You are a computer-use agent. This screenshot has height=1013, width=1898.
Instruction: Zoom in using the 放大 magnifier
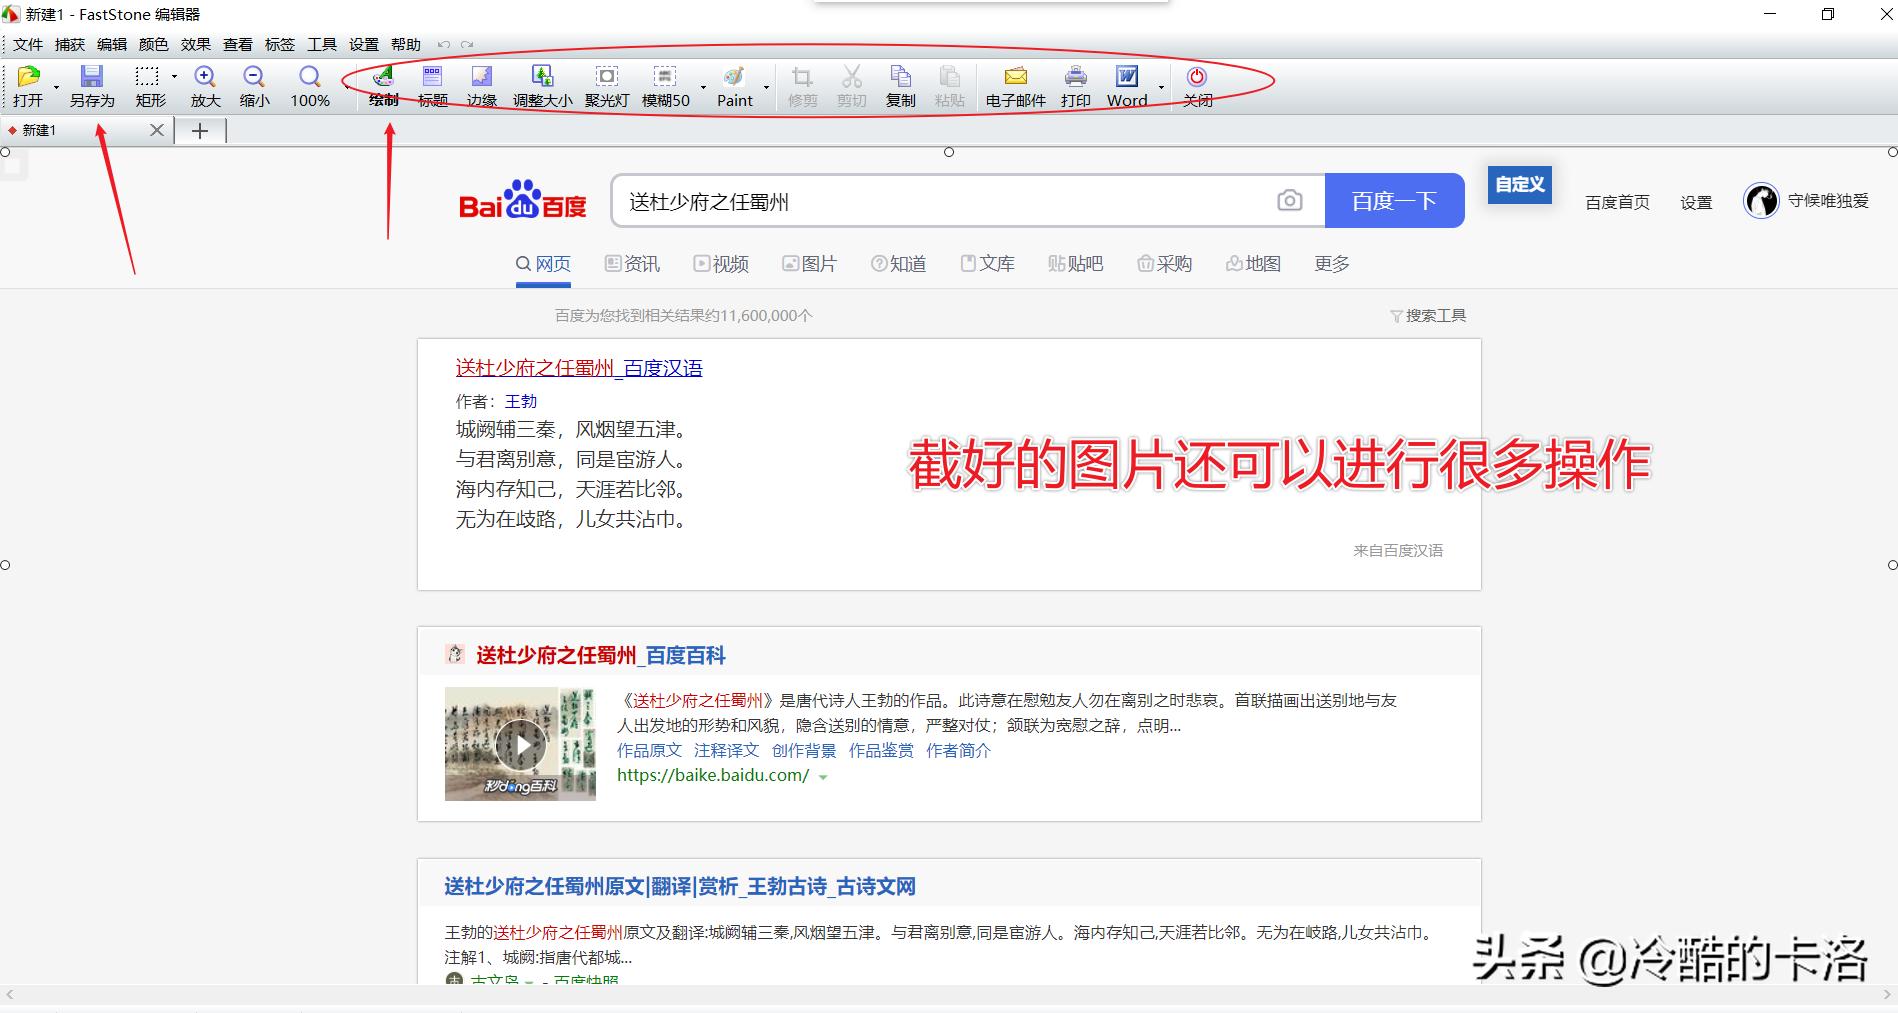click(204, 85)
